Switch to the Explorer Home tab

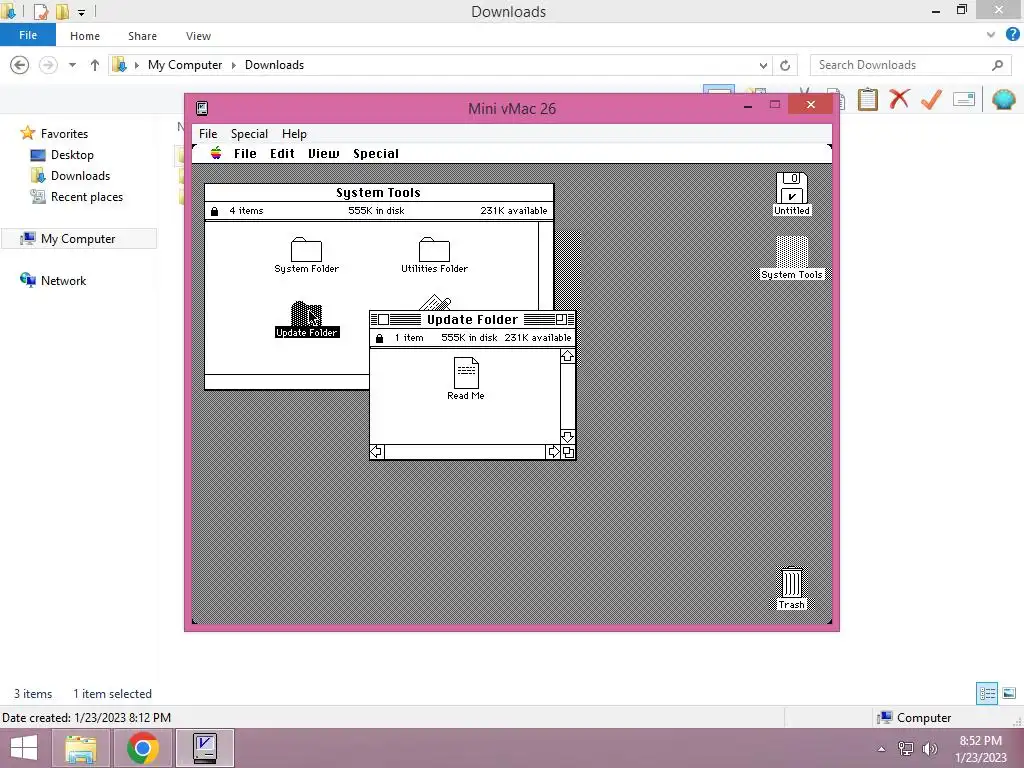click(85, 36)
